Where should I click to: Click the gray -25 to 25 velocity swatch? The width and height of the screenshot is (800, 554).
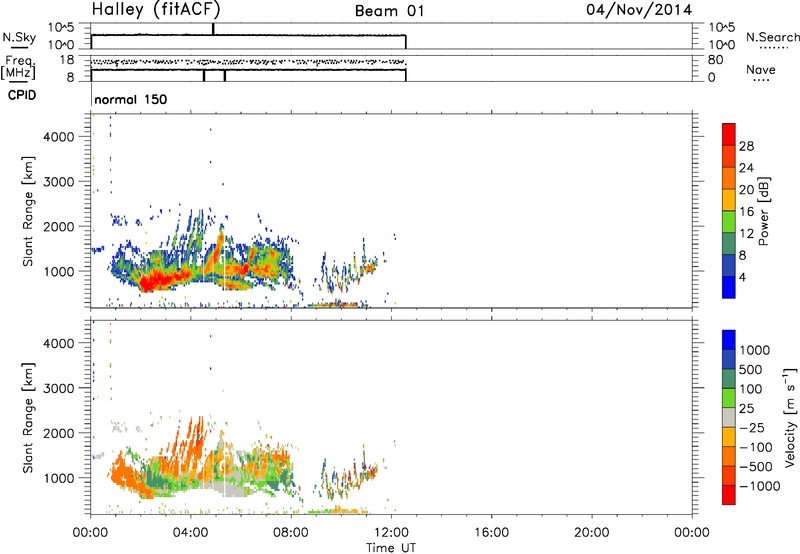(729, 418)
